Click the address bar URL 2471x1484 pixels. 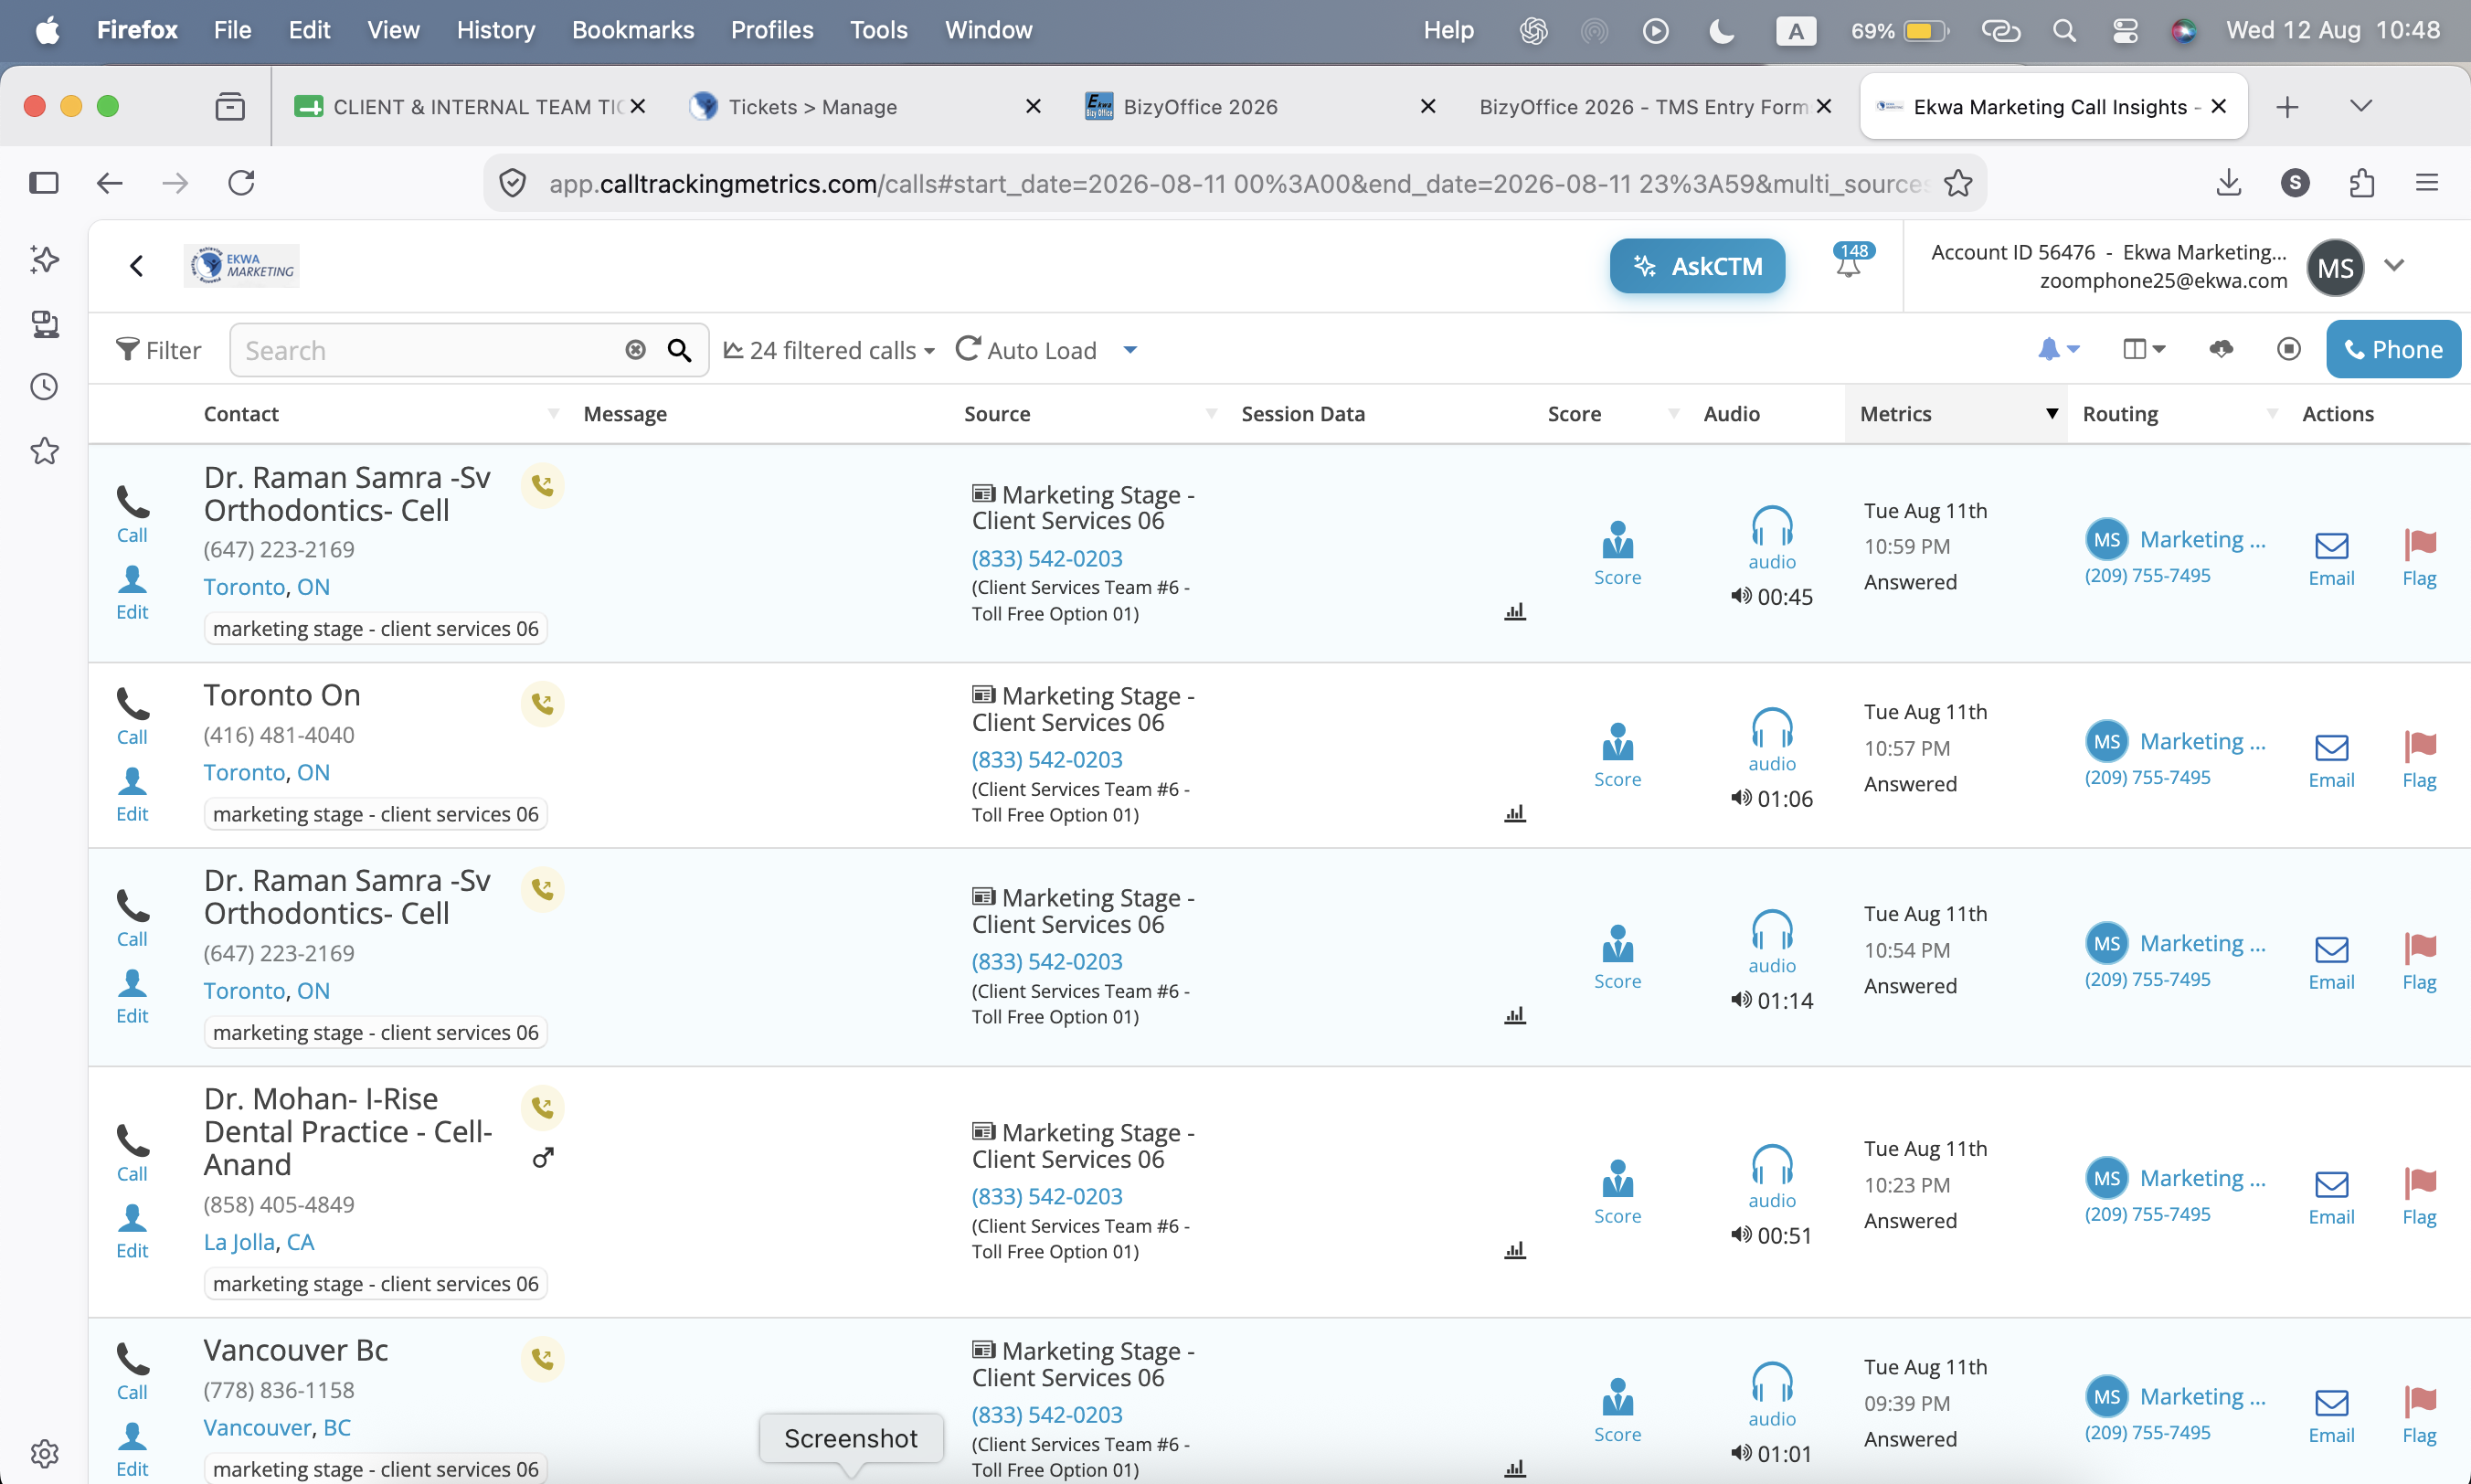[x=1238, y=183]
